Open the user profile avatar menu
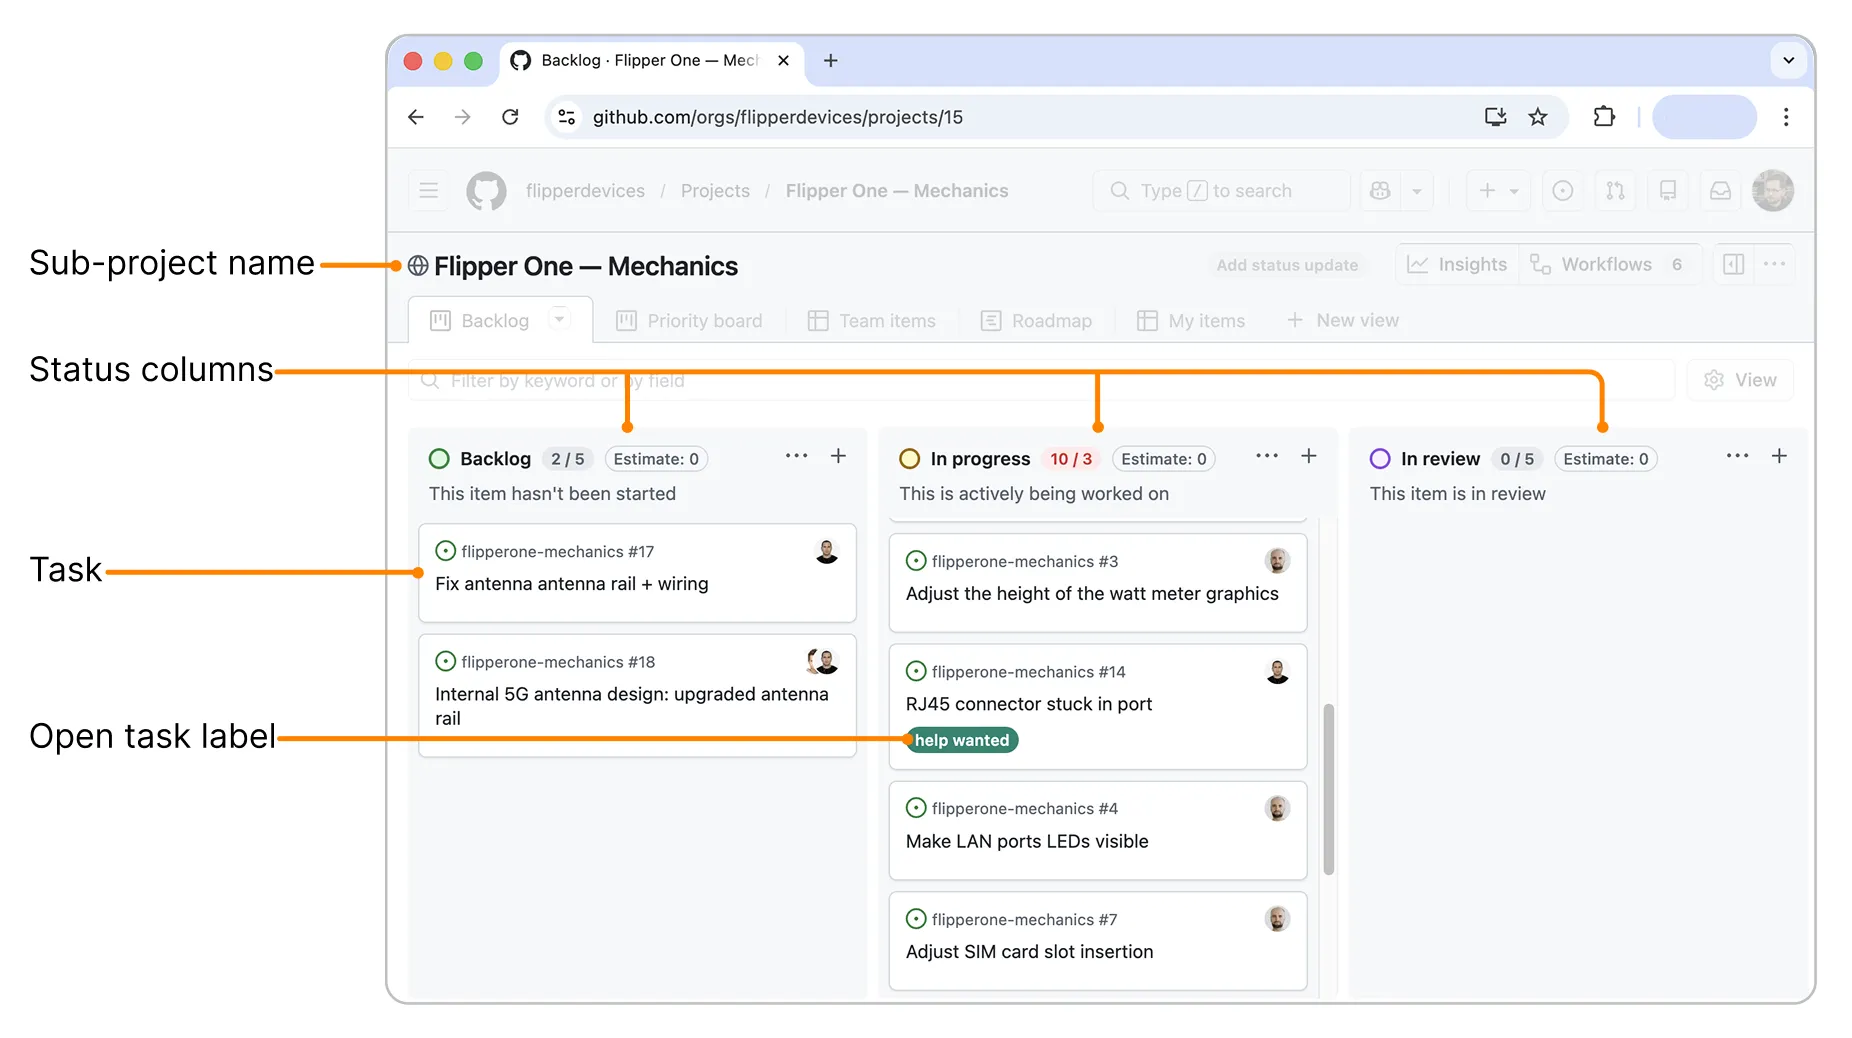Screen dimensions: 1852x1038 1773,191
